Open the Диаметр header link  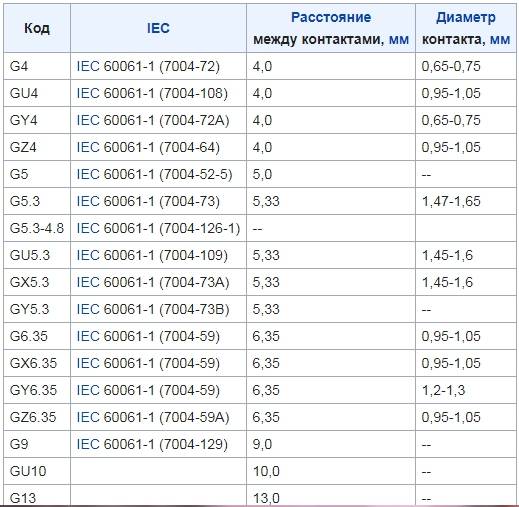(466, 17)
